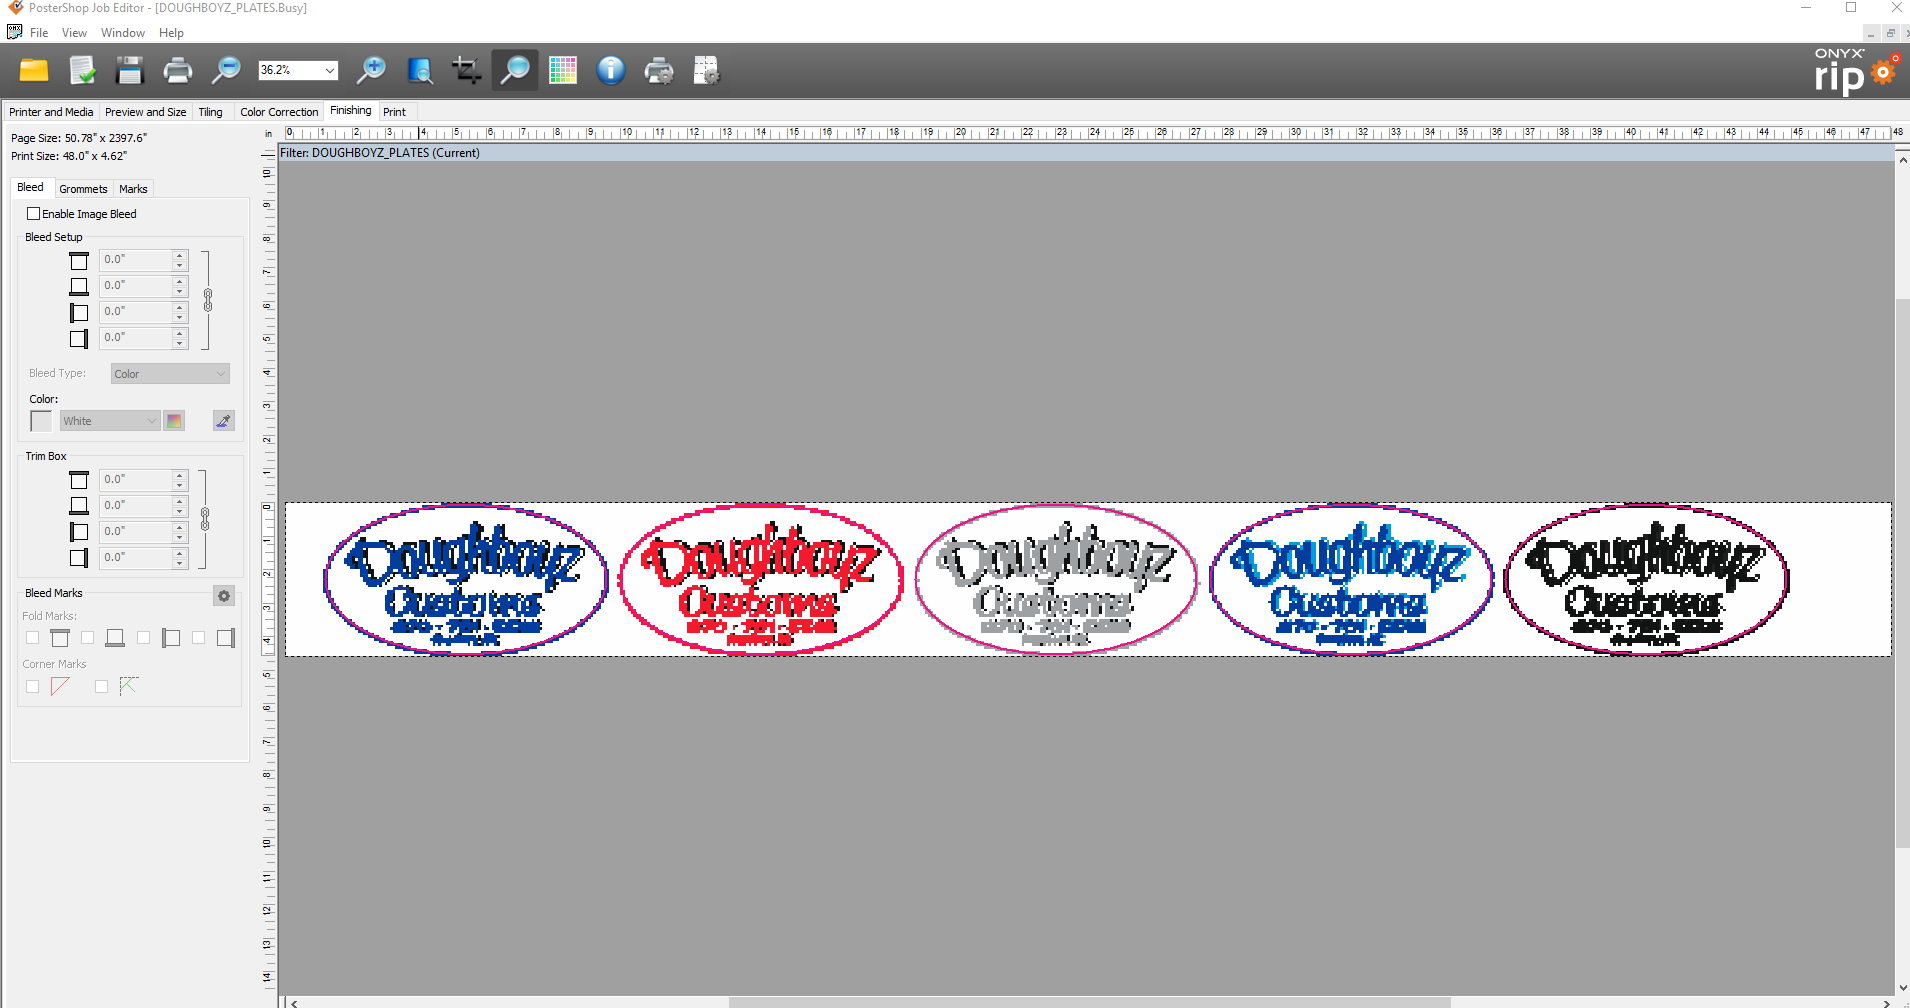Click the gray Doughboyz Customs logo in preview

[x=1056, y=579]
